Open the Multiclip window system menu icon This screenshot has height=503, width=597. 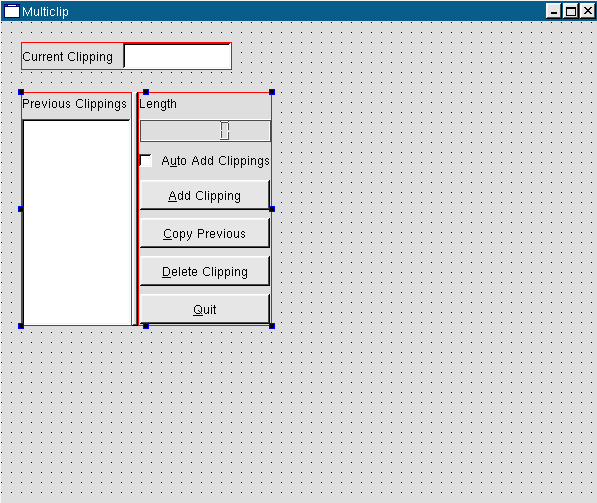pos(11,11)
